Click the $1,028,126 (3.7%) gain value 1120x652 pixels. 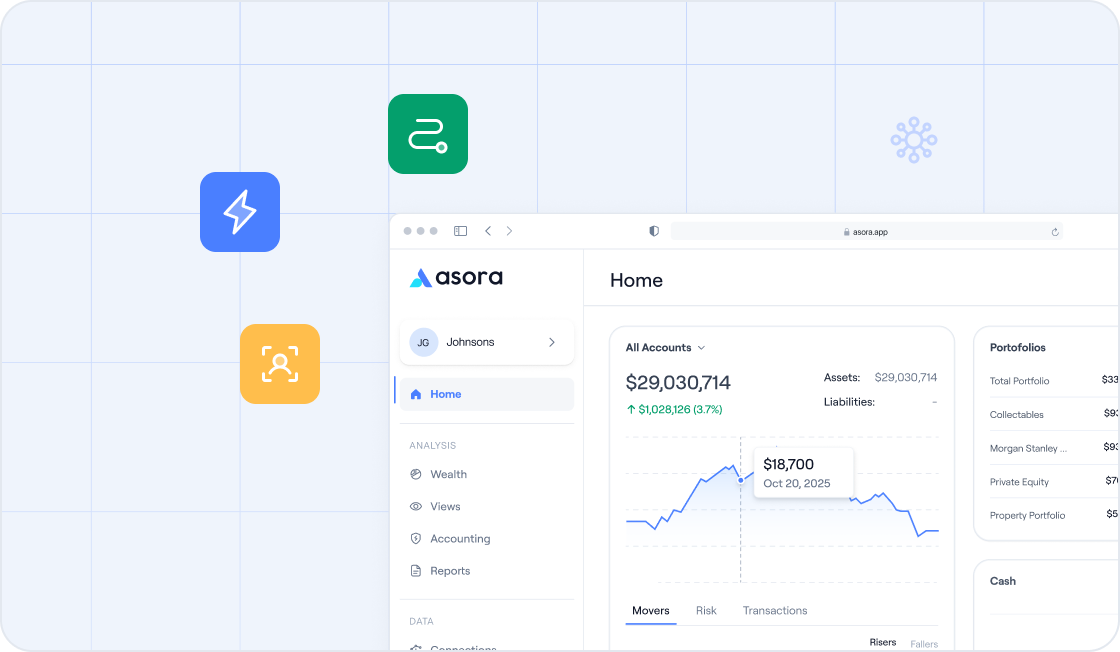point(674,409)
